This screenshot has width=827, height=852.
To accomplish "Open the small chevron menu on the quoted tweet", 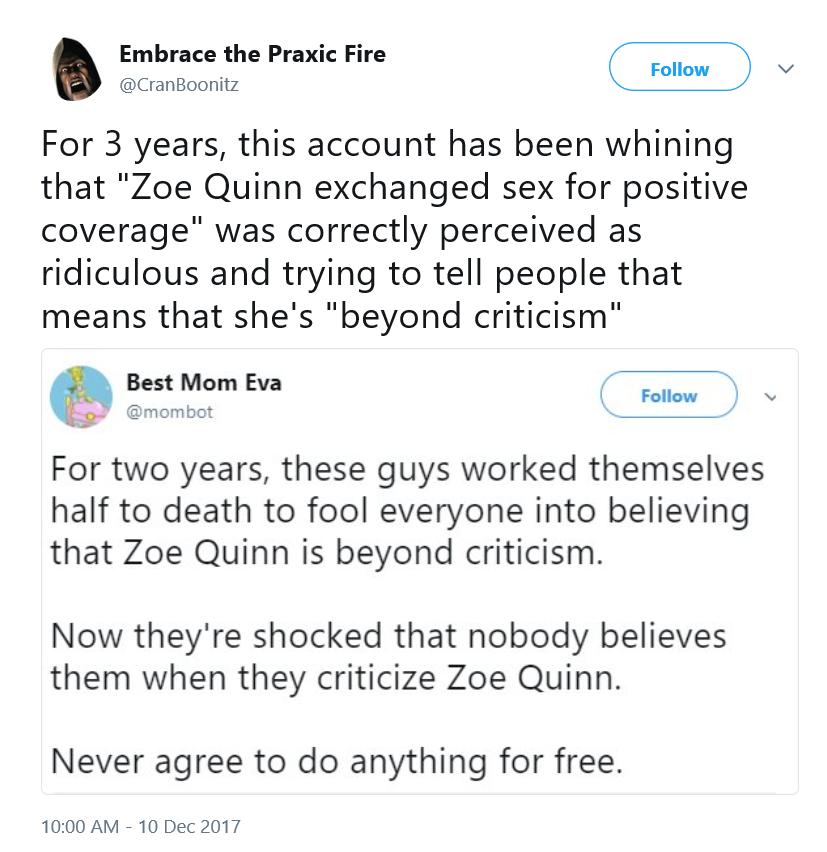I will [x=770, y=397].
